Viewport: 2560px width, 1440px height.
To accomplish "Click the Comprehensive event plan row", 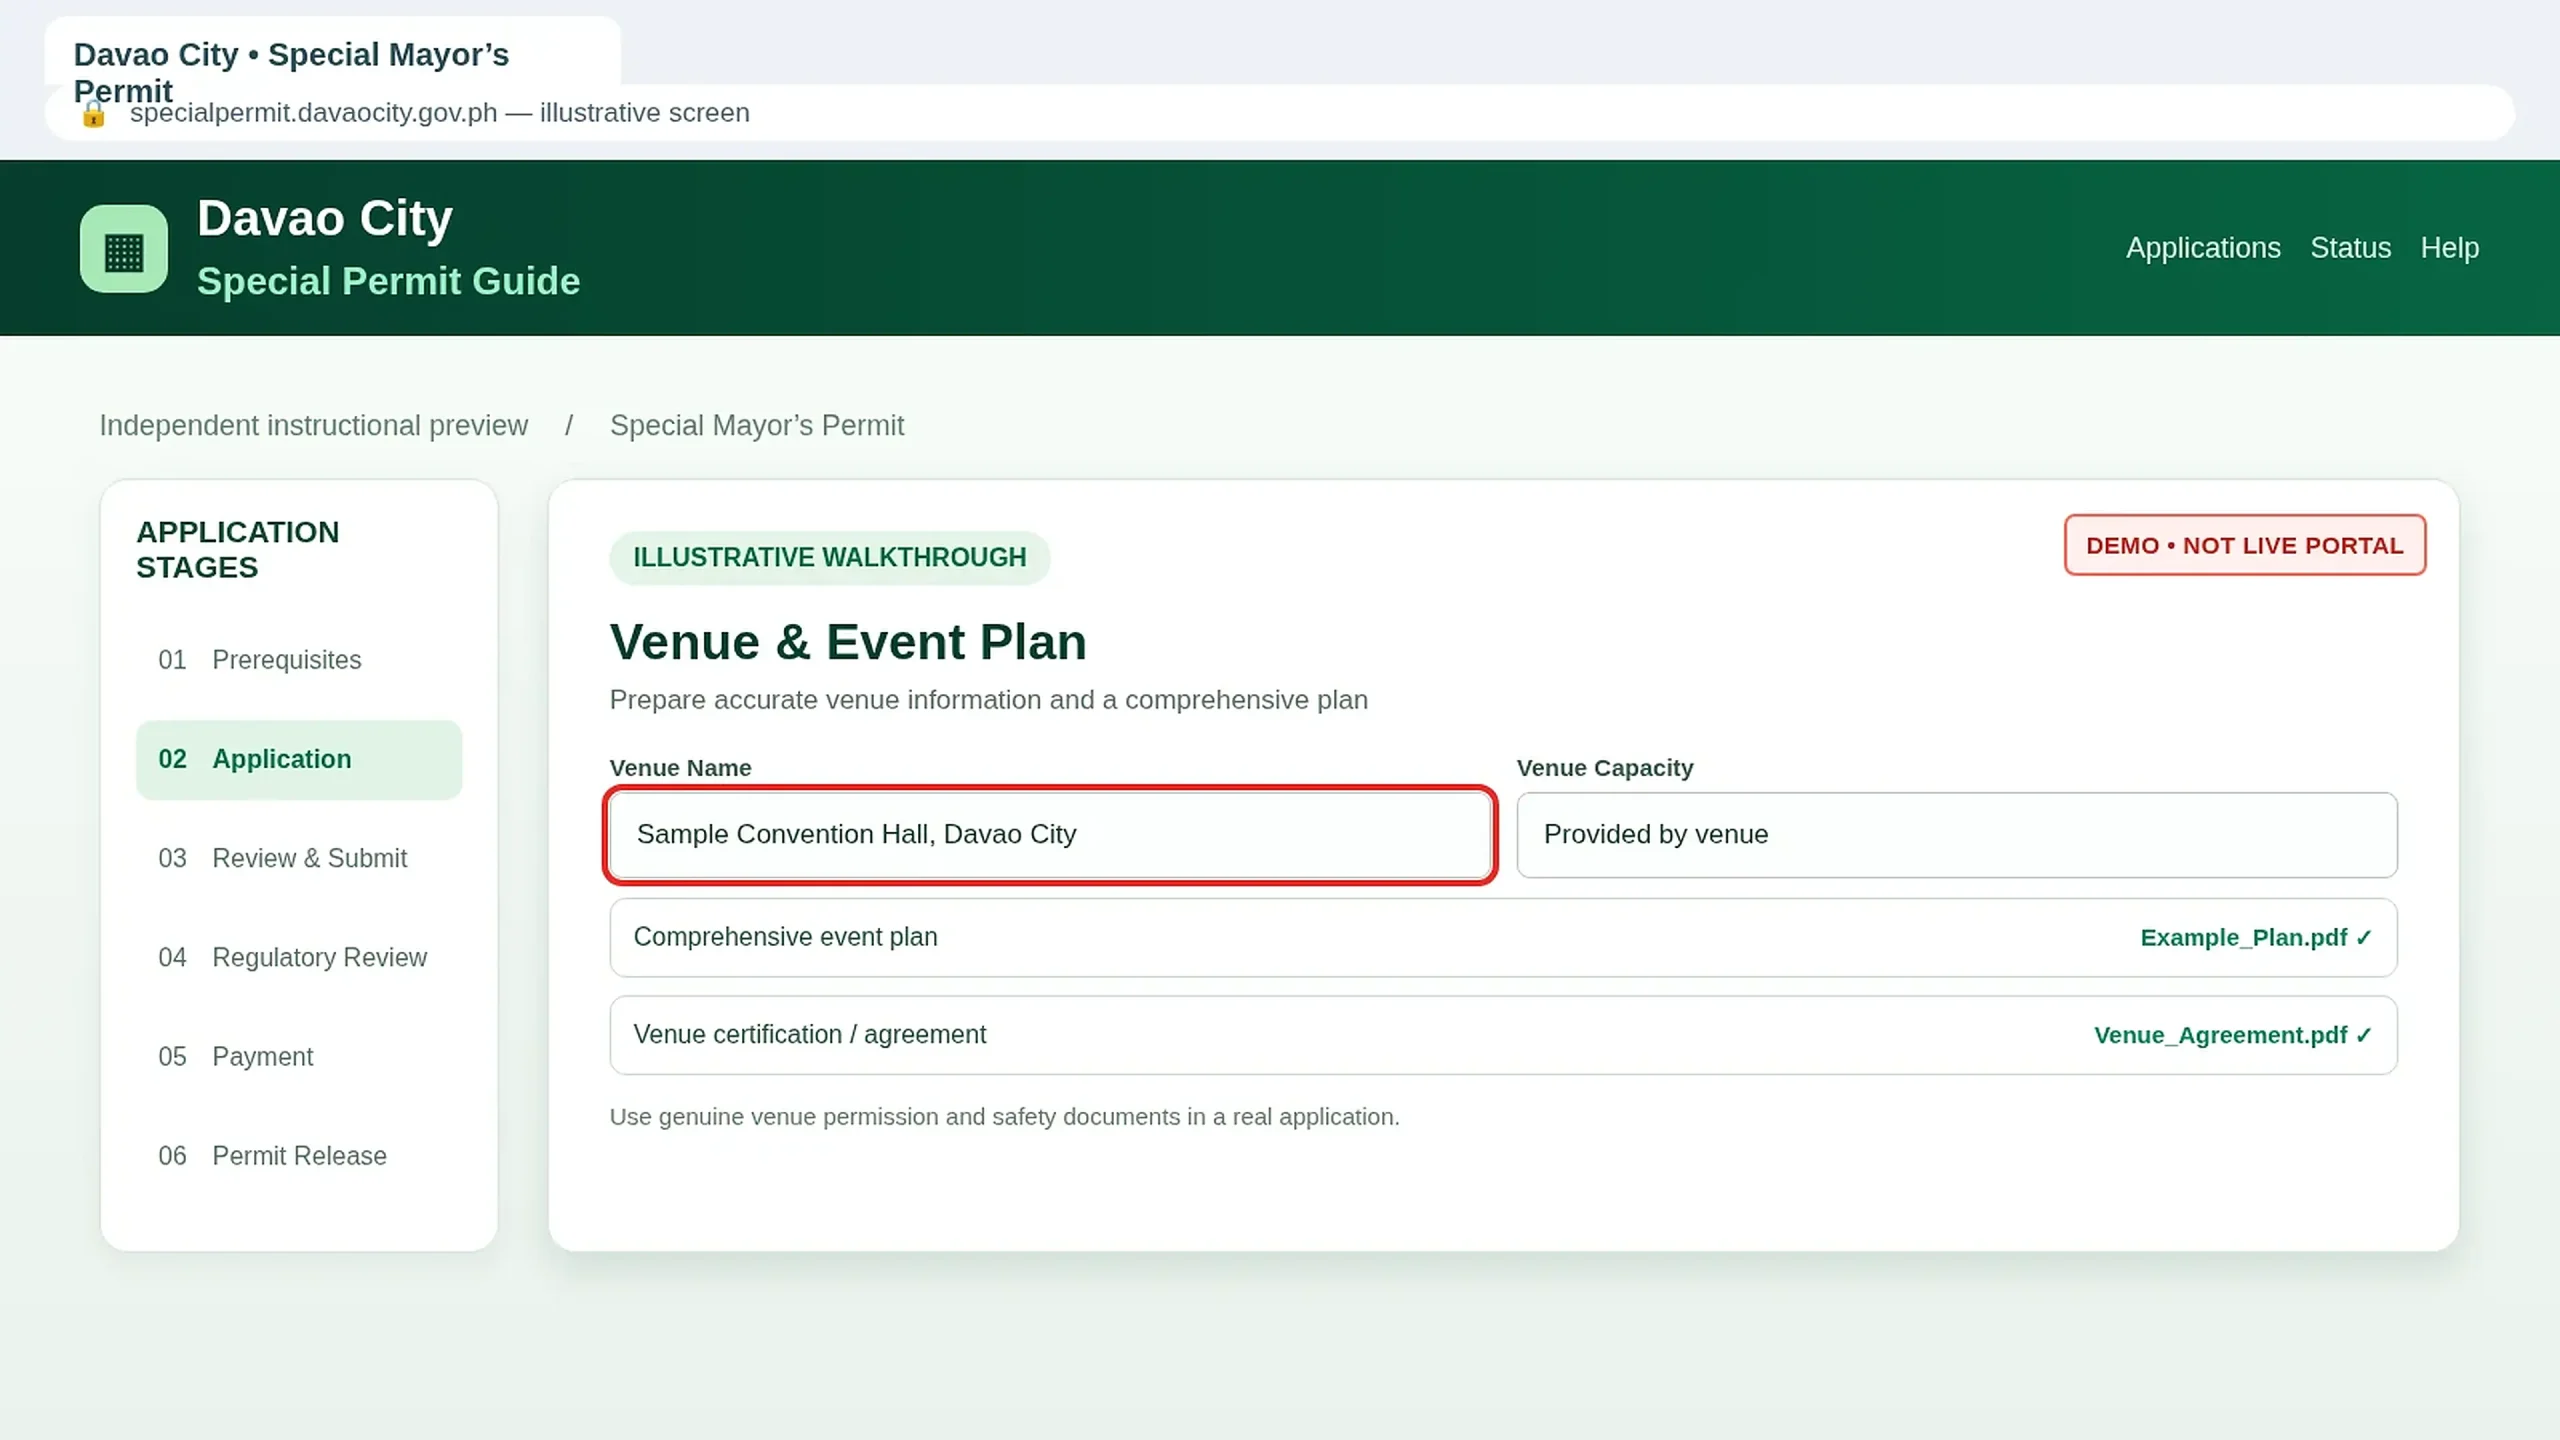I will pos(1503,938).
